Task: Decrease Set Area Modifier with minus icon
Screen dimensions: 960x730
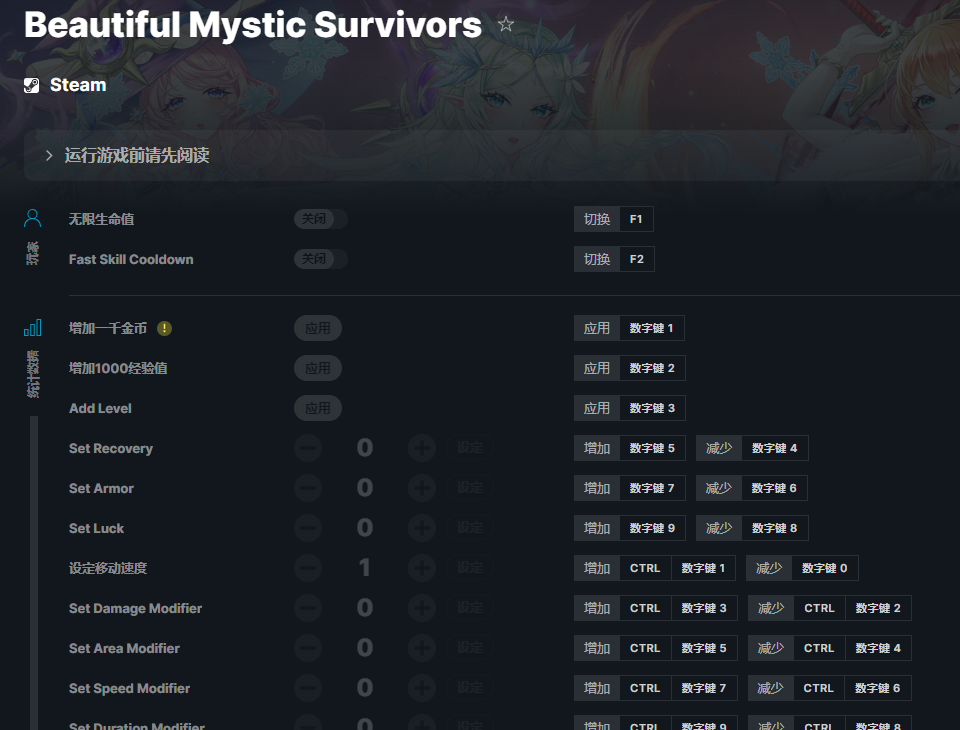Action: pyautogui.click(x=308, y=648)
